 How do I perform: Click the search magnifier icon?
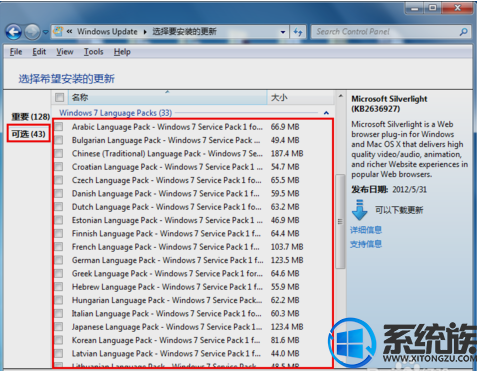pyautogui.click(x=463, y=32)
